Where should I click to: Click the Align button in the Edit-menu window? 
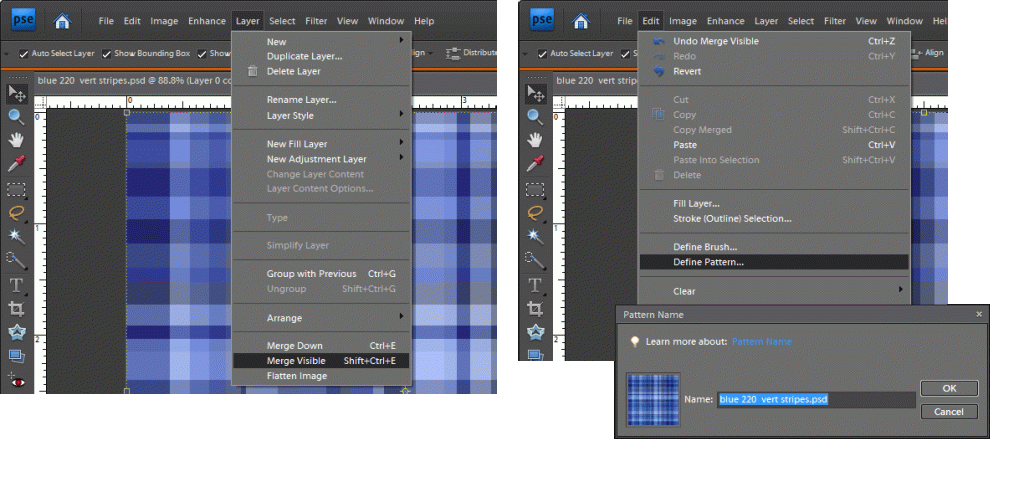click(x=927, y=53)
